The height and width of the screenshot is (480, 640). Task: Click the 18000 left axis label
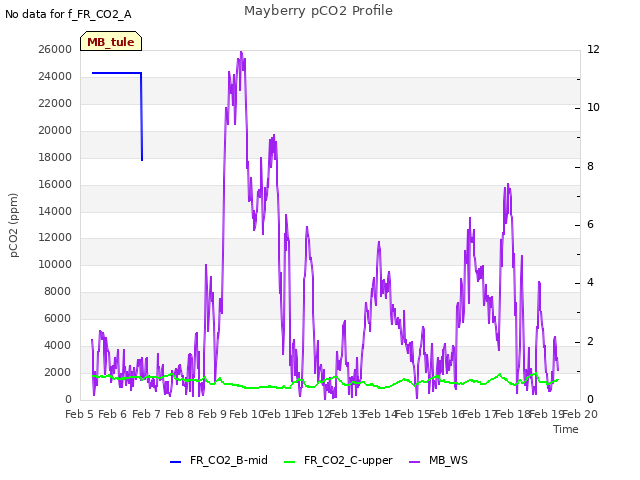pos(55,157)
